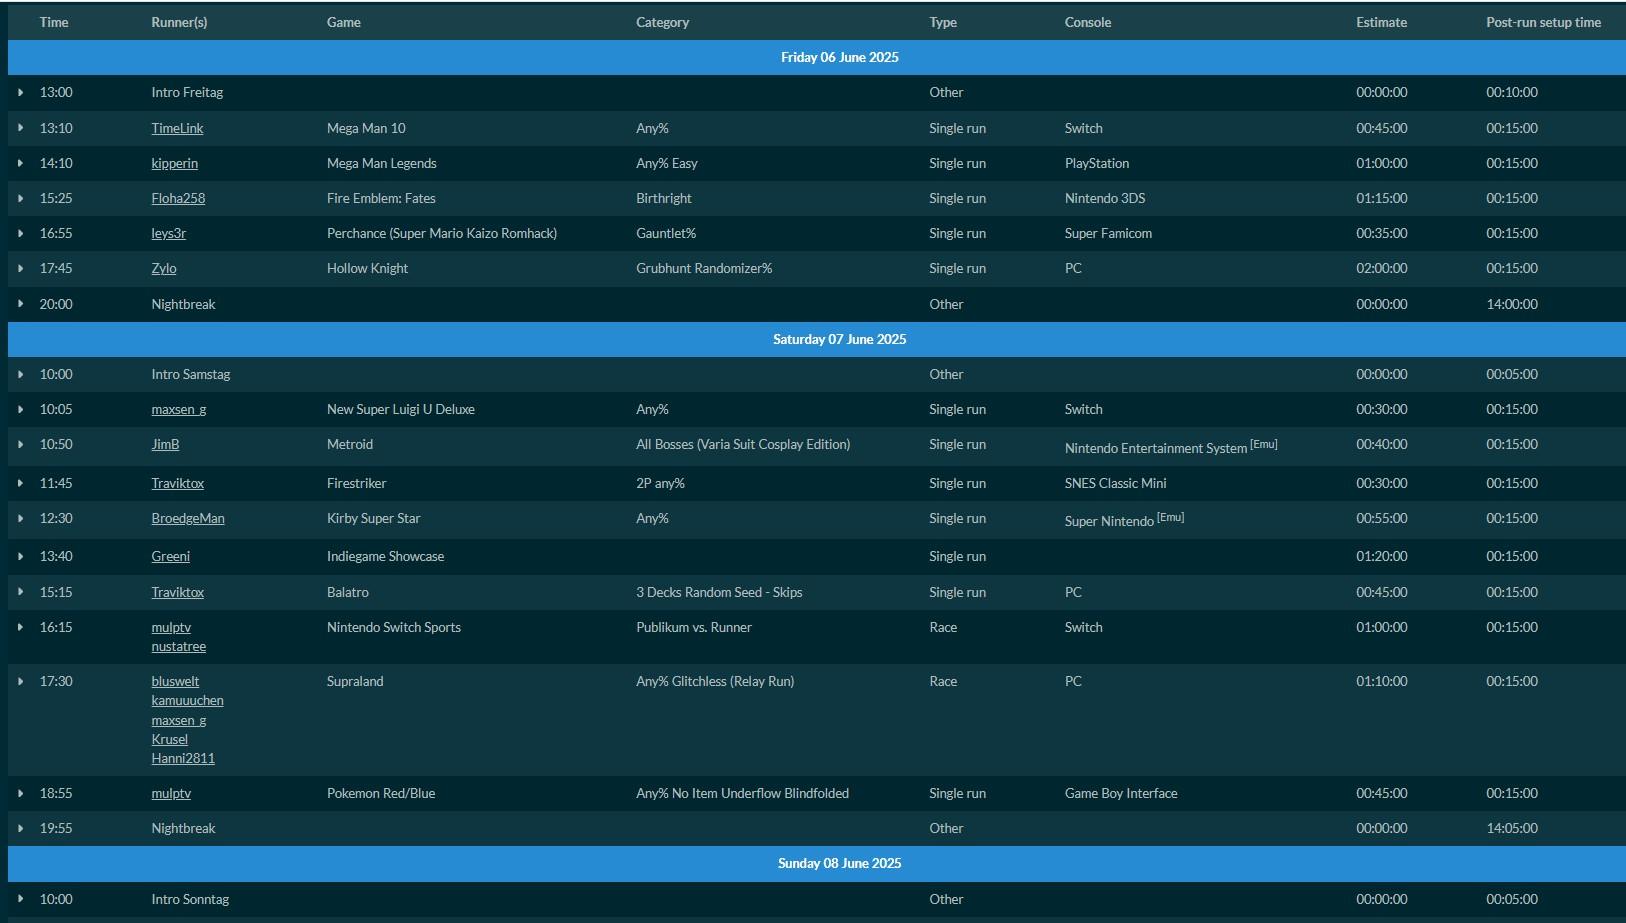Open runner Krusel's profile link
1626x923 pixels.
[169, 739]
